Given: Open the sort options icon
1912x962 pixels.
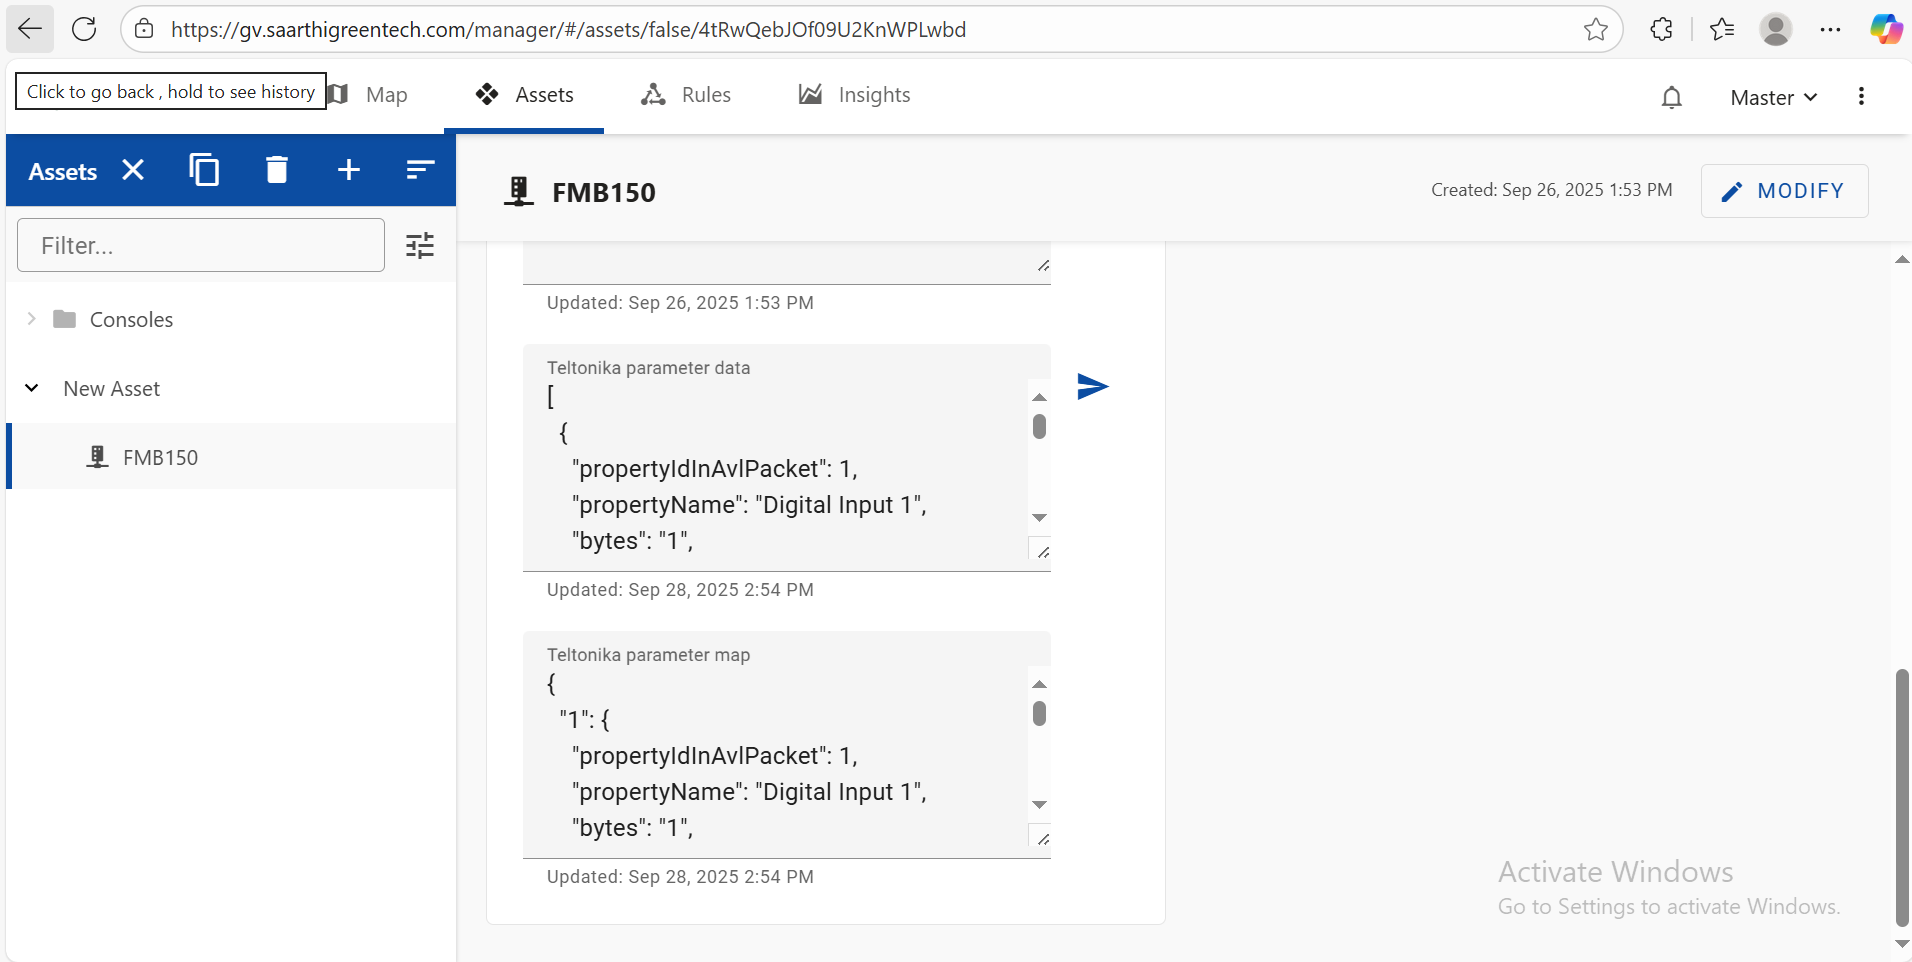Looking at the screenshot, I should point(420,170).
